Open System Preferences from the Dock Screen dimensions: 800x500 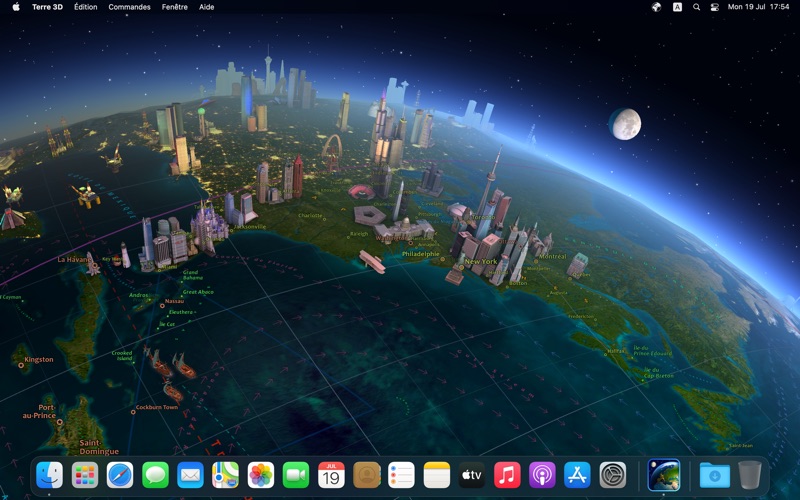coord(613,475)
